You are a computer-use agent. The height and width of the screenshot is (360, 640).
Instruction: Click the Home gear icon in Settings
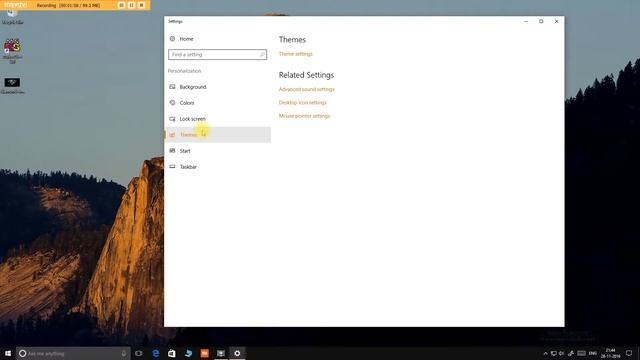pyautogui.click(x=172, y=39)
